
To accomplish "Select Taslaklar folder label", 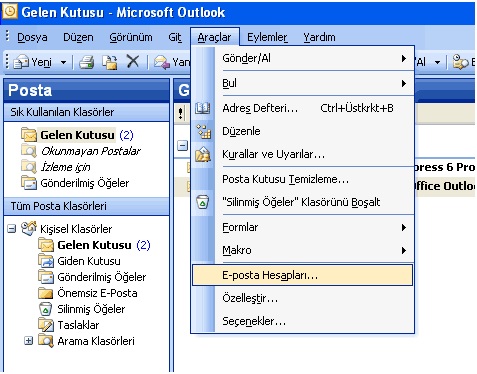I will pyautogui.click(x=78, y=325).
